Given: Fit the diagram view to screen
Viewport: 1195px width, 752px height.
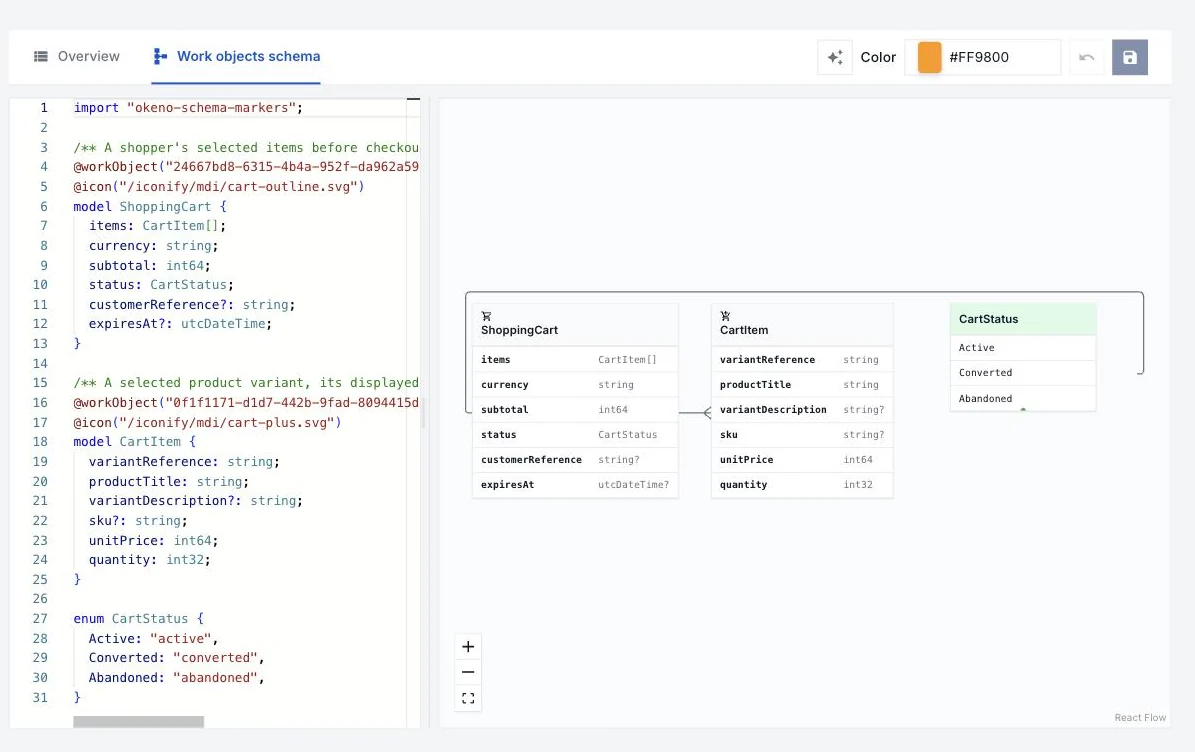Looking at the screenshot, I should point(468,698).
